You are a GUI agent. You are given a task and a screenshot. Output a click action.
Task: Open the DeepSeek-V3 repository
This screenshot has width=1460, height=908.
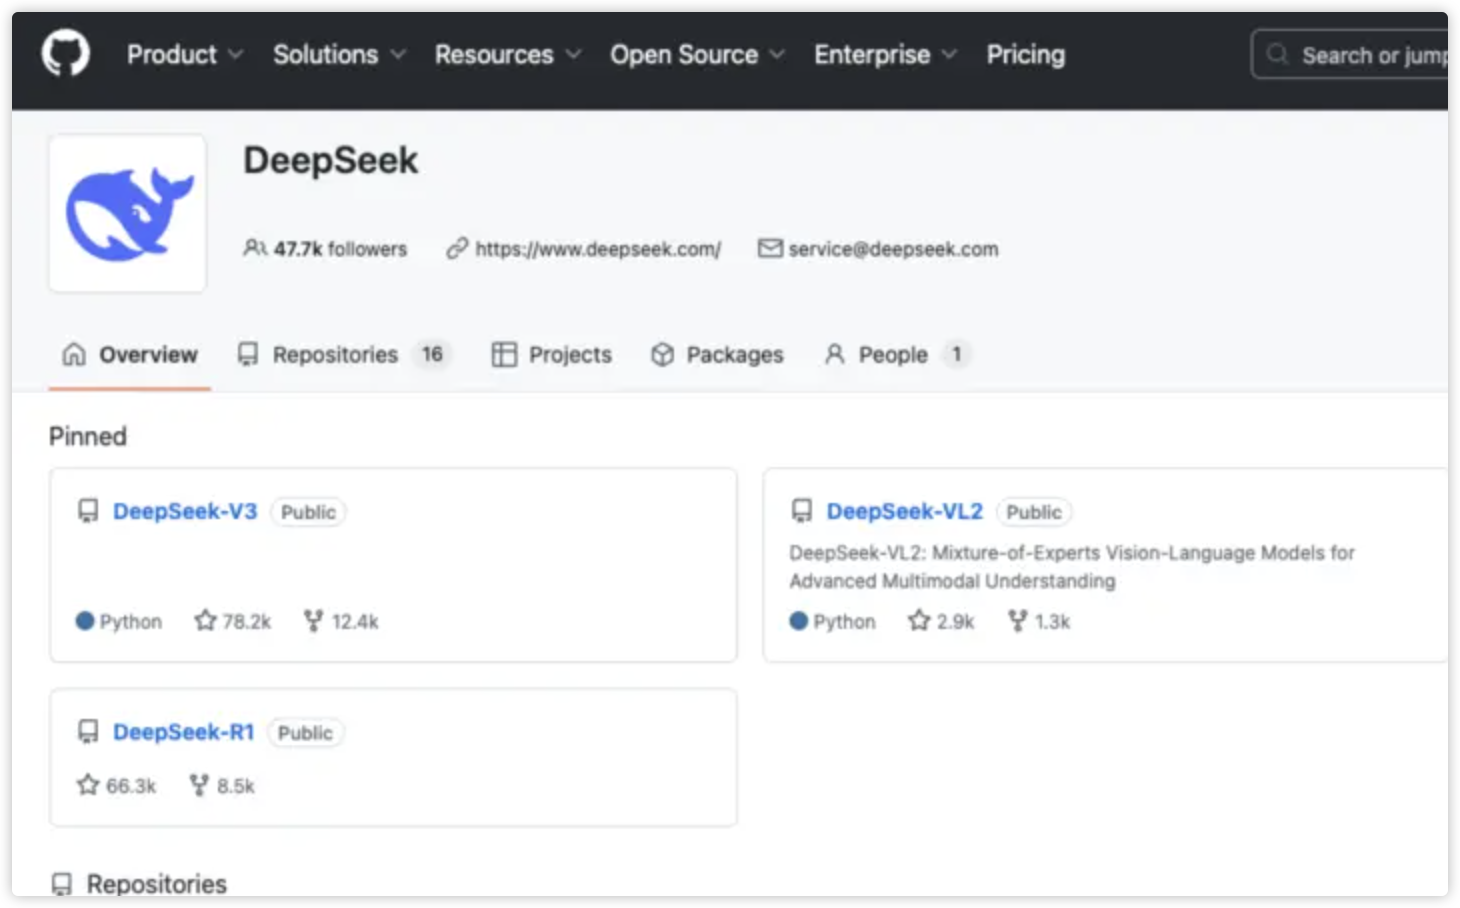point(185,512)
